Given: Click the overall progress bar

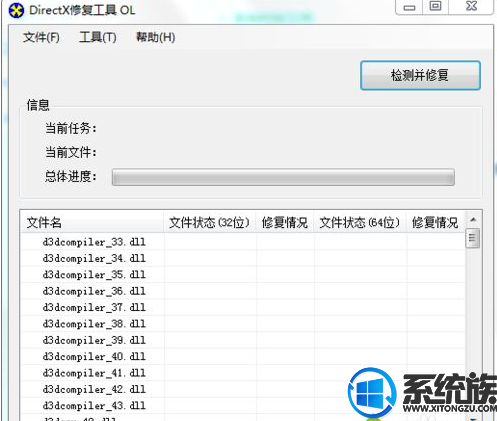Looking at the screenshot, I should pyautogui.click(x=283, y=177).
